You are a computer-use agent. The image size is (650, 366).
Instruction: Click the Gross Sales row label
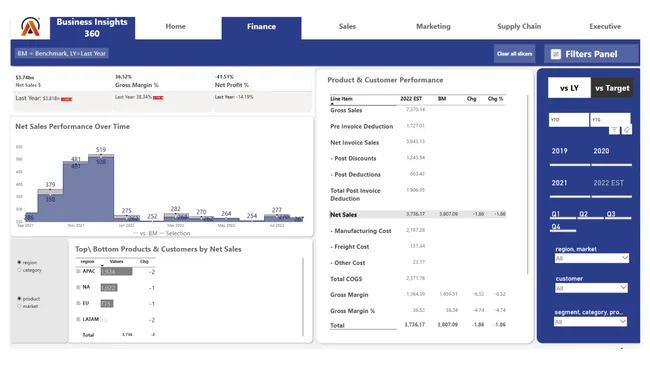[346, 110]
